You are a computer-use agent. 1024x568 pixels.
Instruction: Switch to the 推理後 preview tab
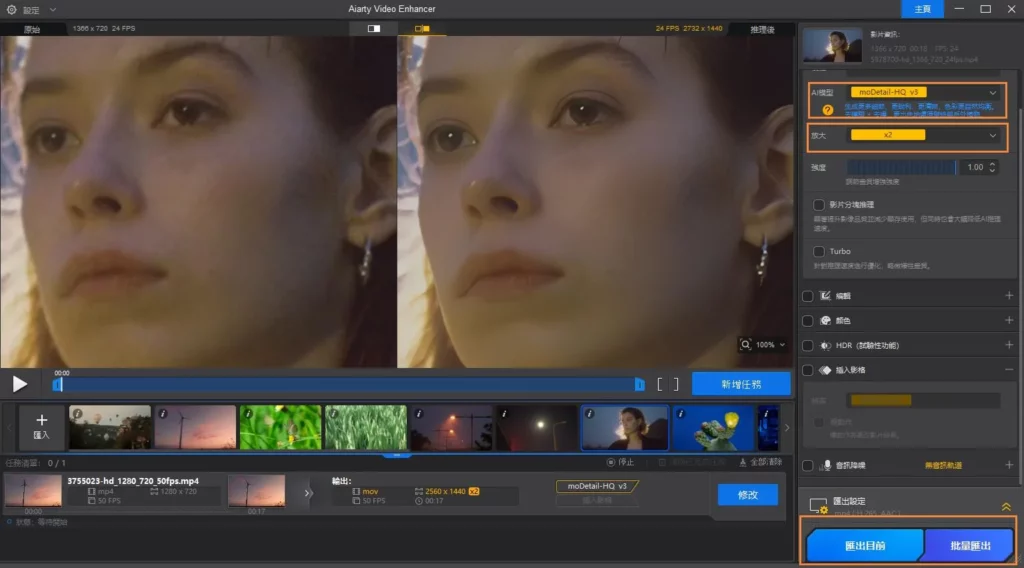click(762, 29)
